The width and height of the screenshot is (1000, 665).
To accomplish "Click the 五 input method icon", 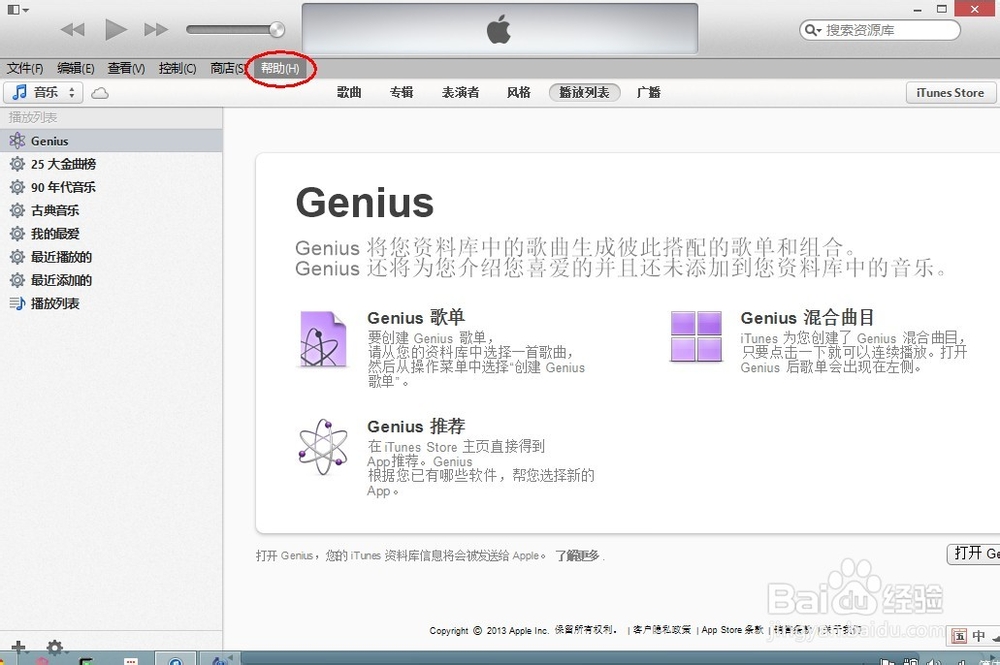I will click(x=959, y=636).
